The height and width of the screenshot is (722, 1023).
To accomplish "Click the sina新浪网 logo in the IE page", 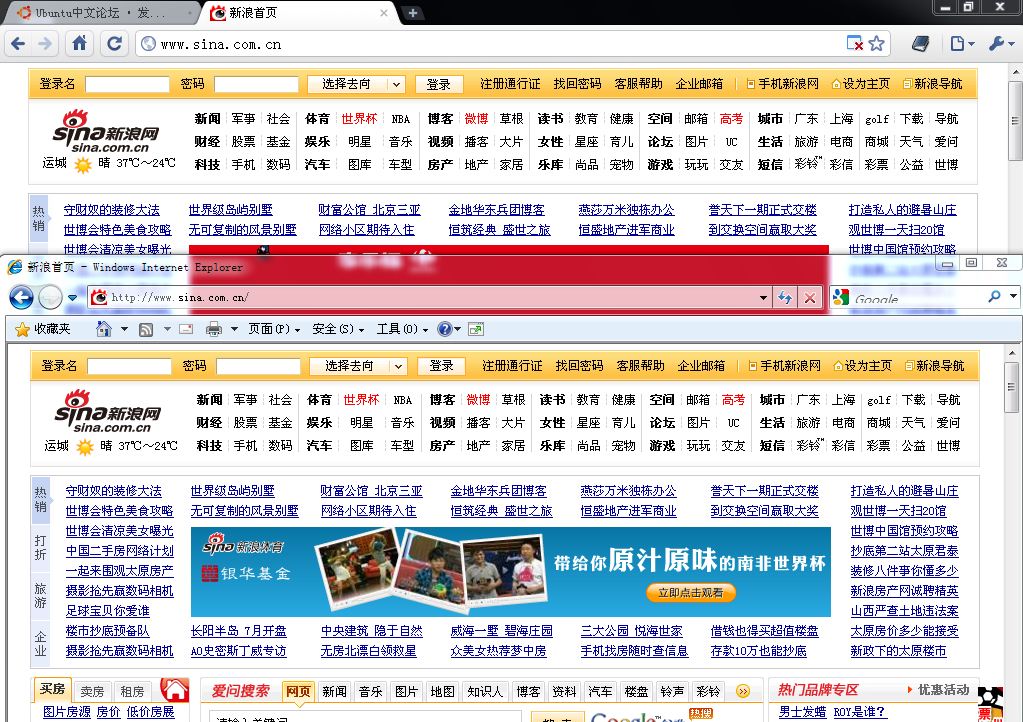I will 108,412.
